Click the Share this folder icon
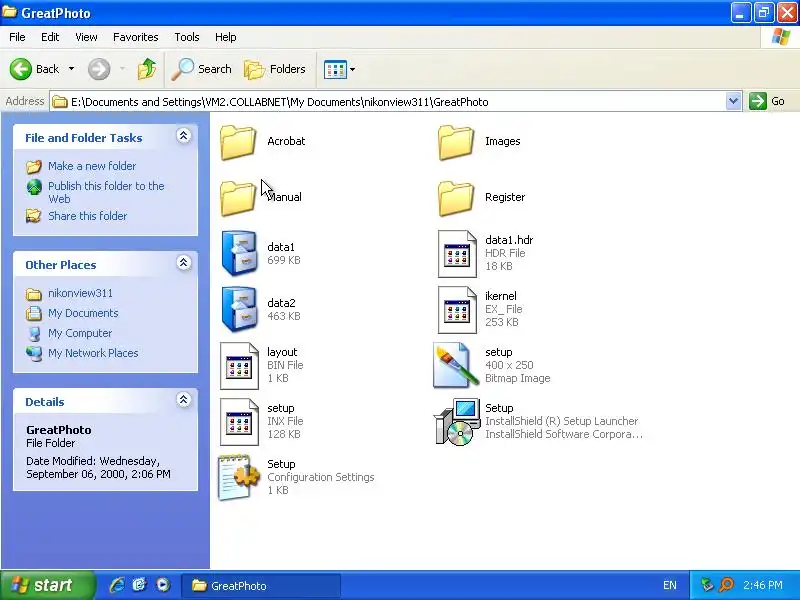 tap(34, 216)
